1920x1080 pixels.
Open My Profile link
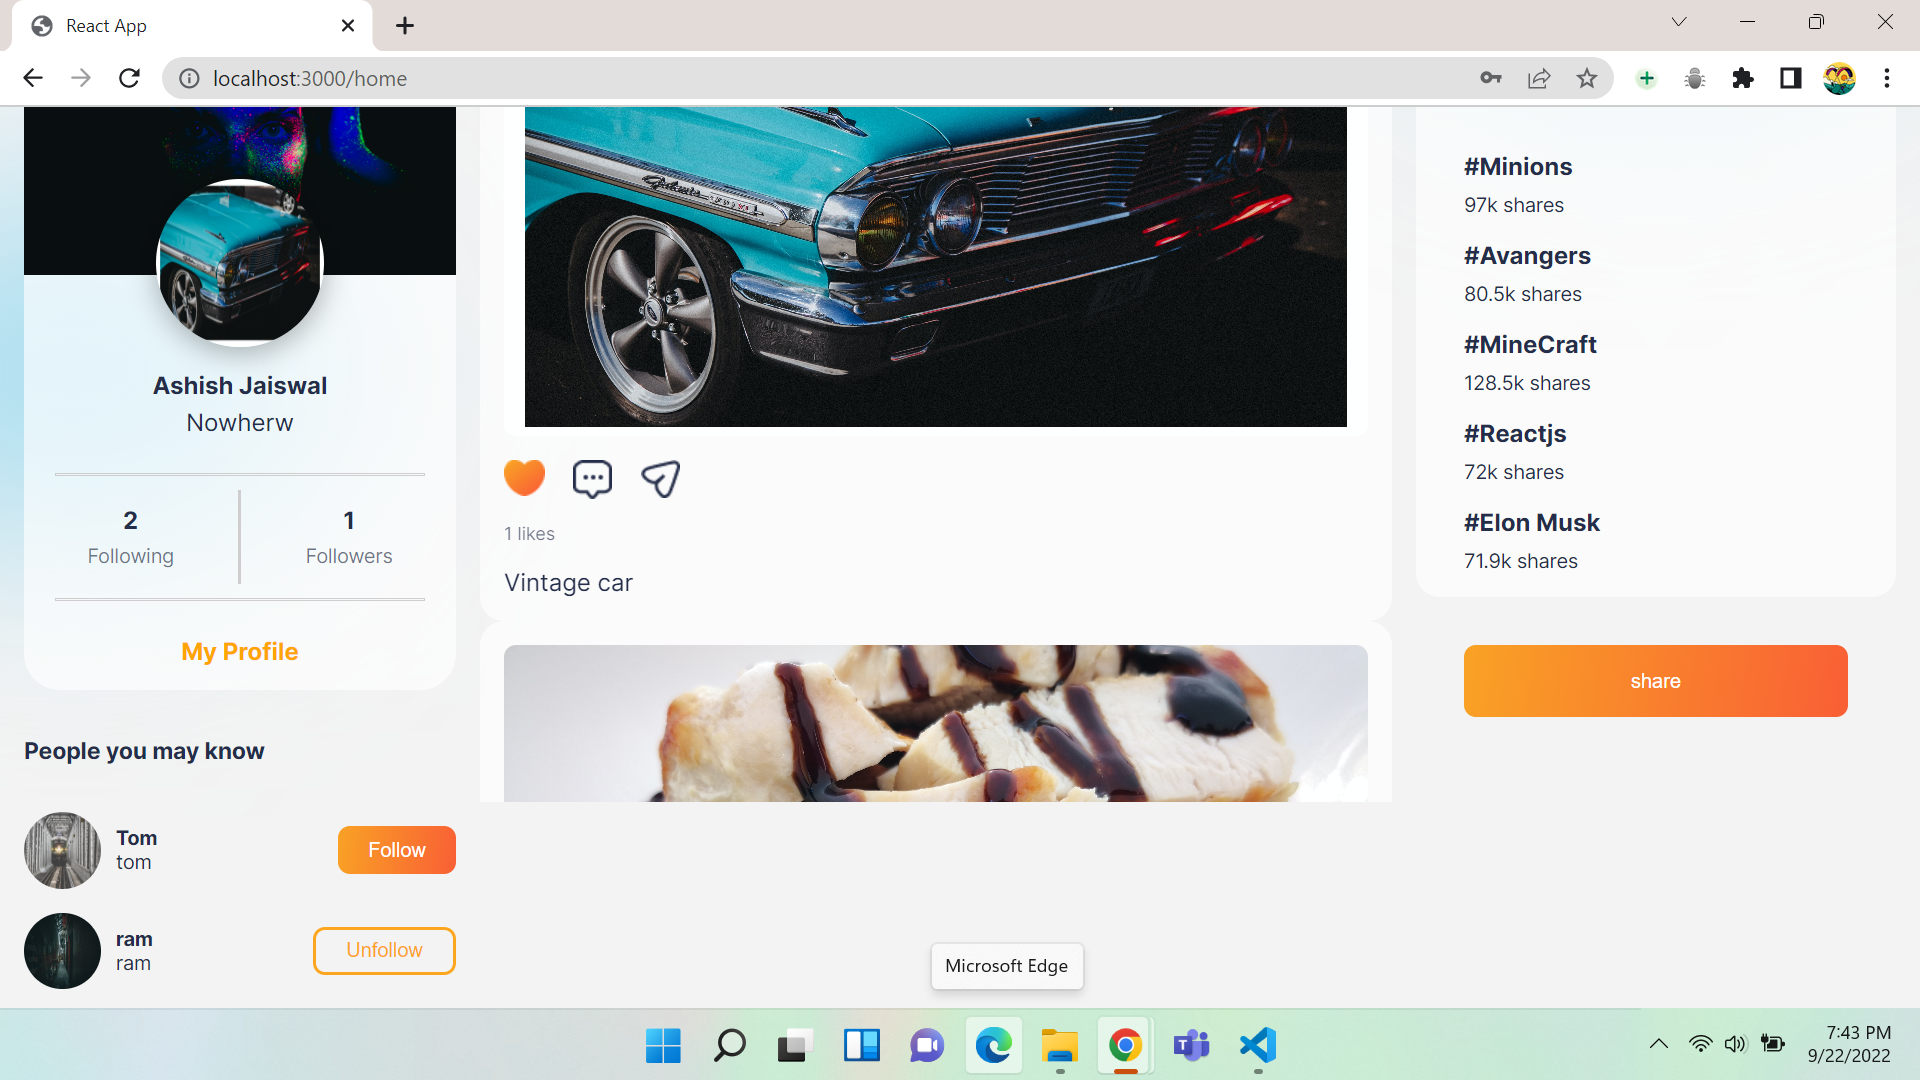[x=239, y=651]
